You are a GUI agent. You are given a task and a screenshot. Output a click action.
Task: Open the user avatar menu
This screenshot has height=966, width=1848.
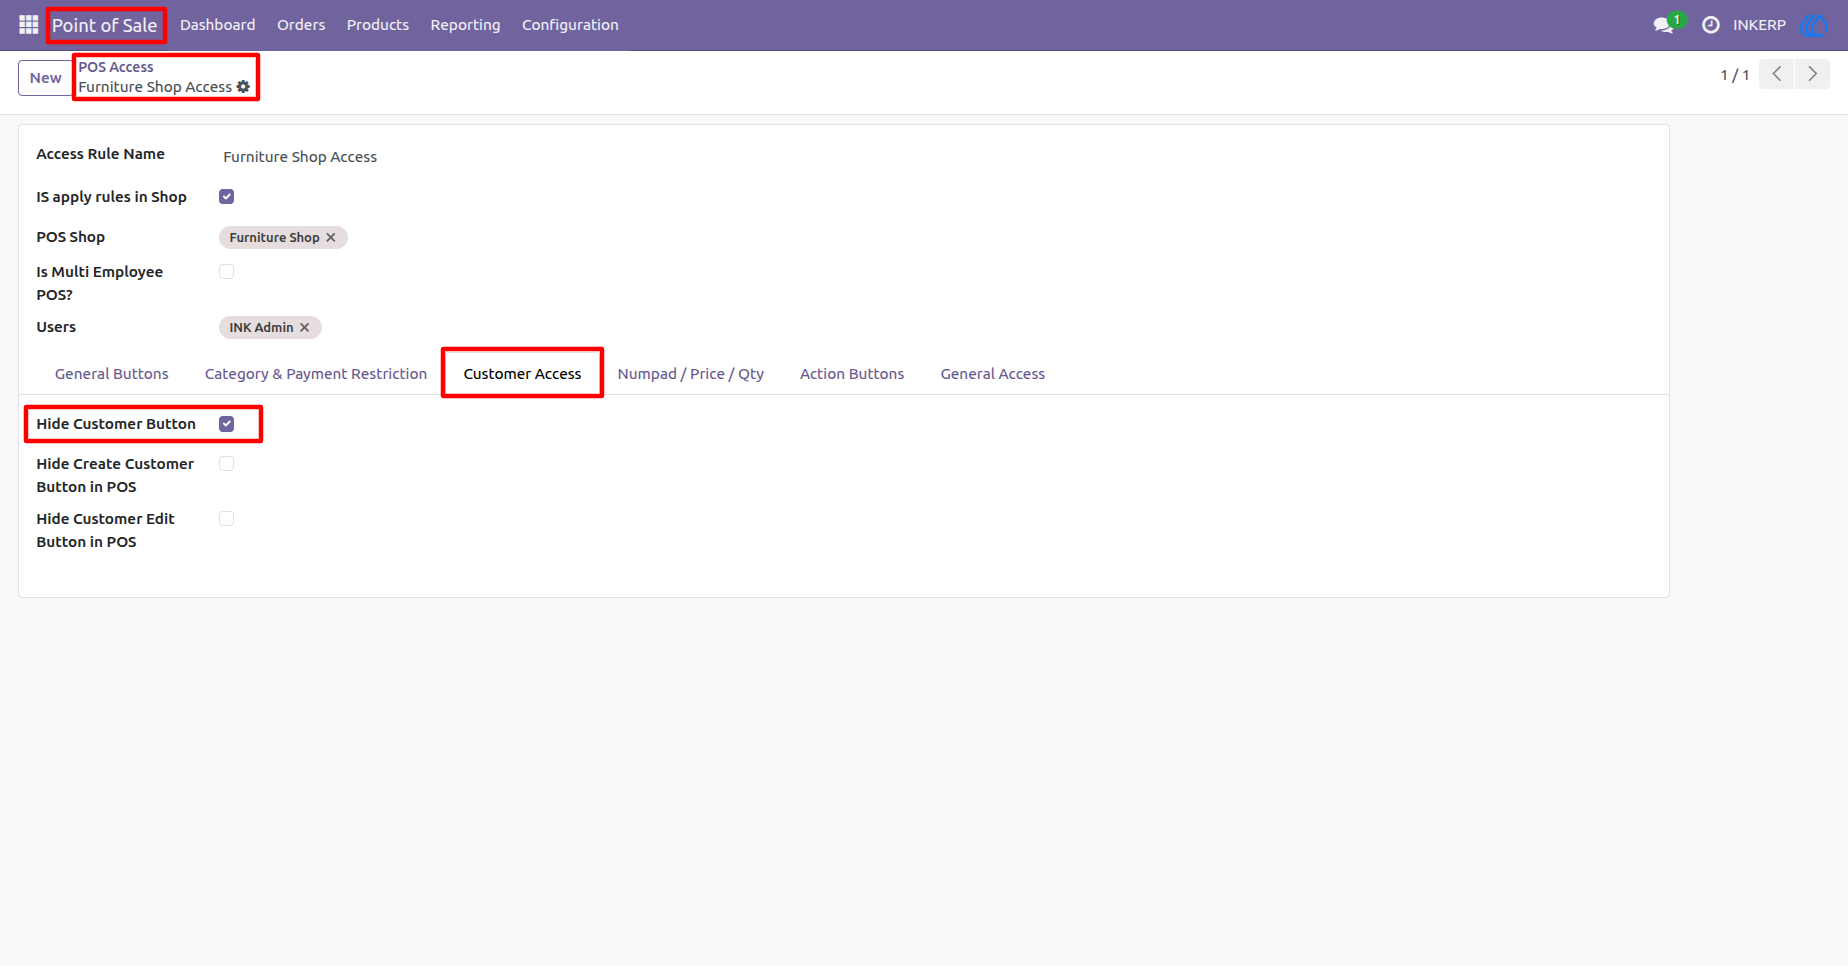[1814, 25]
